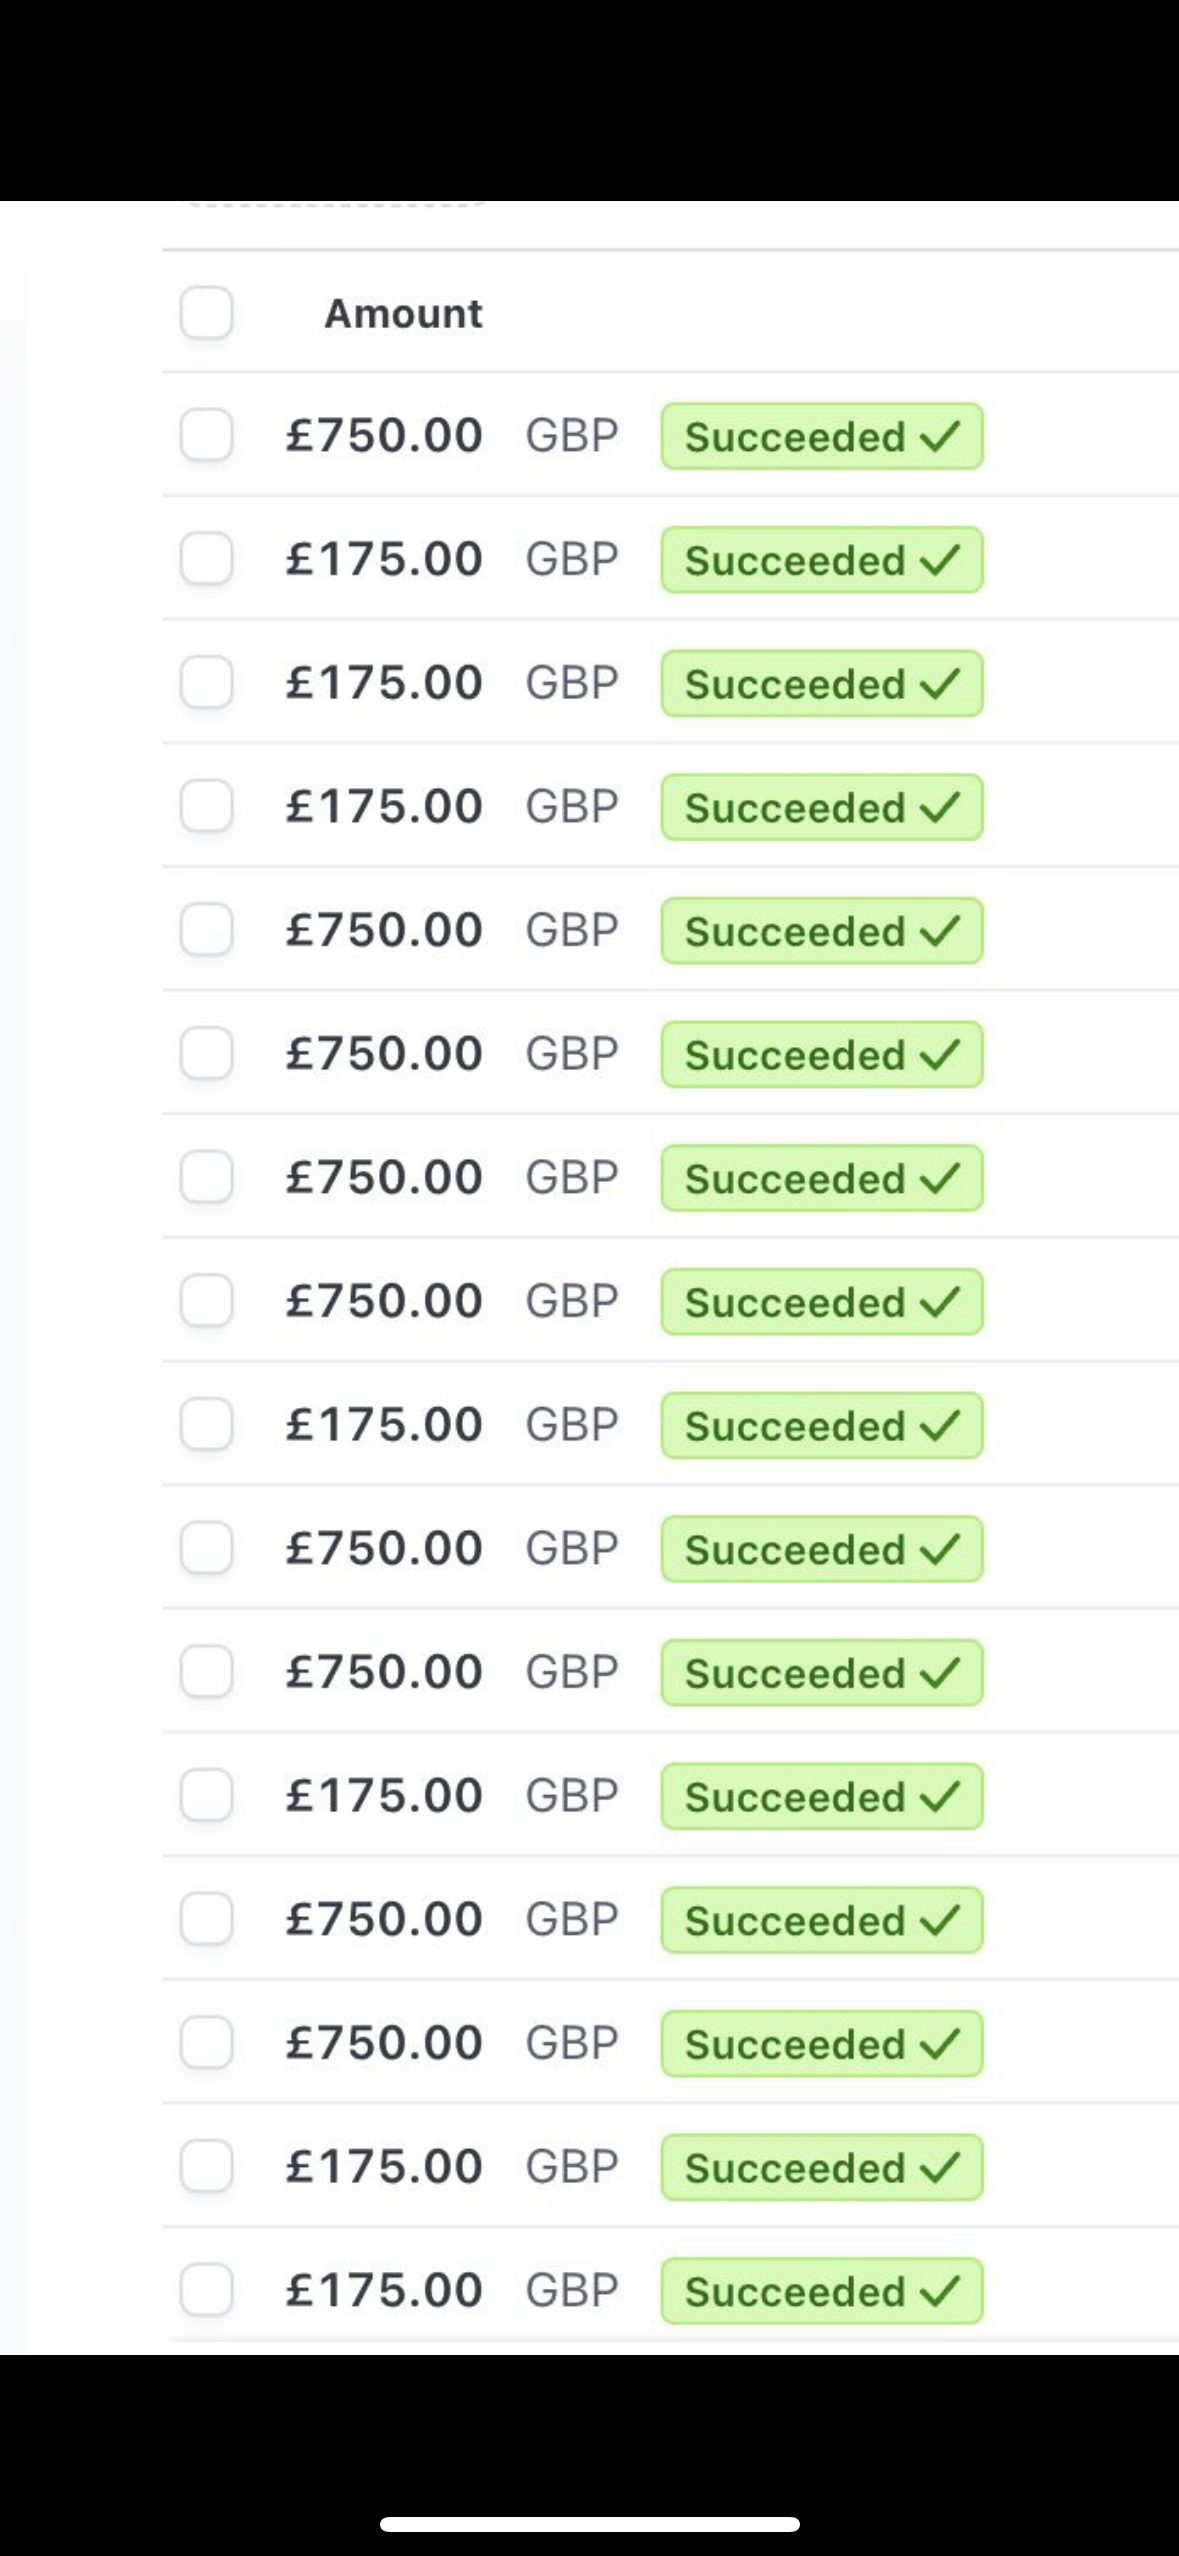
Task: Select the checkbox on the second-to-last payment row
Action: tap(207, 2166)
